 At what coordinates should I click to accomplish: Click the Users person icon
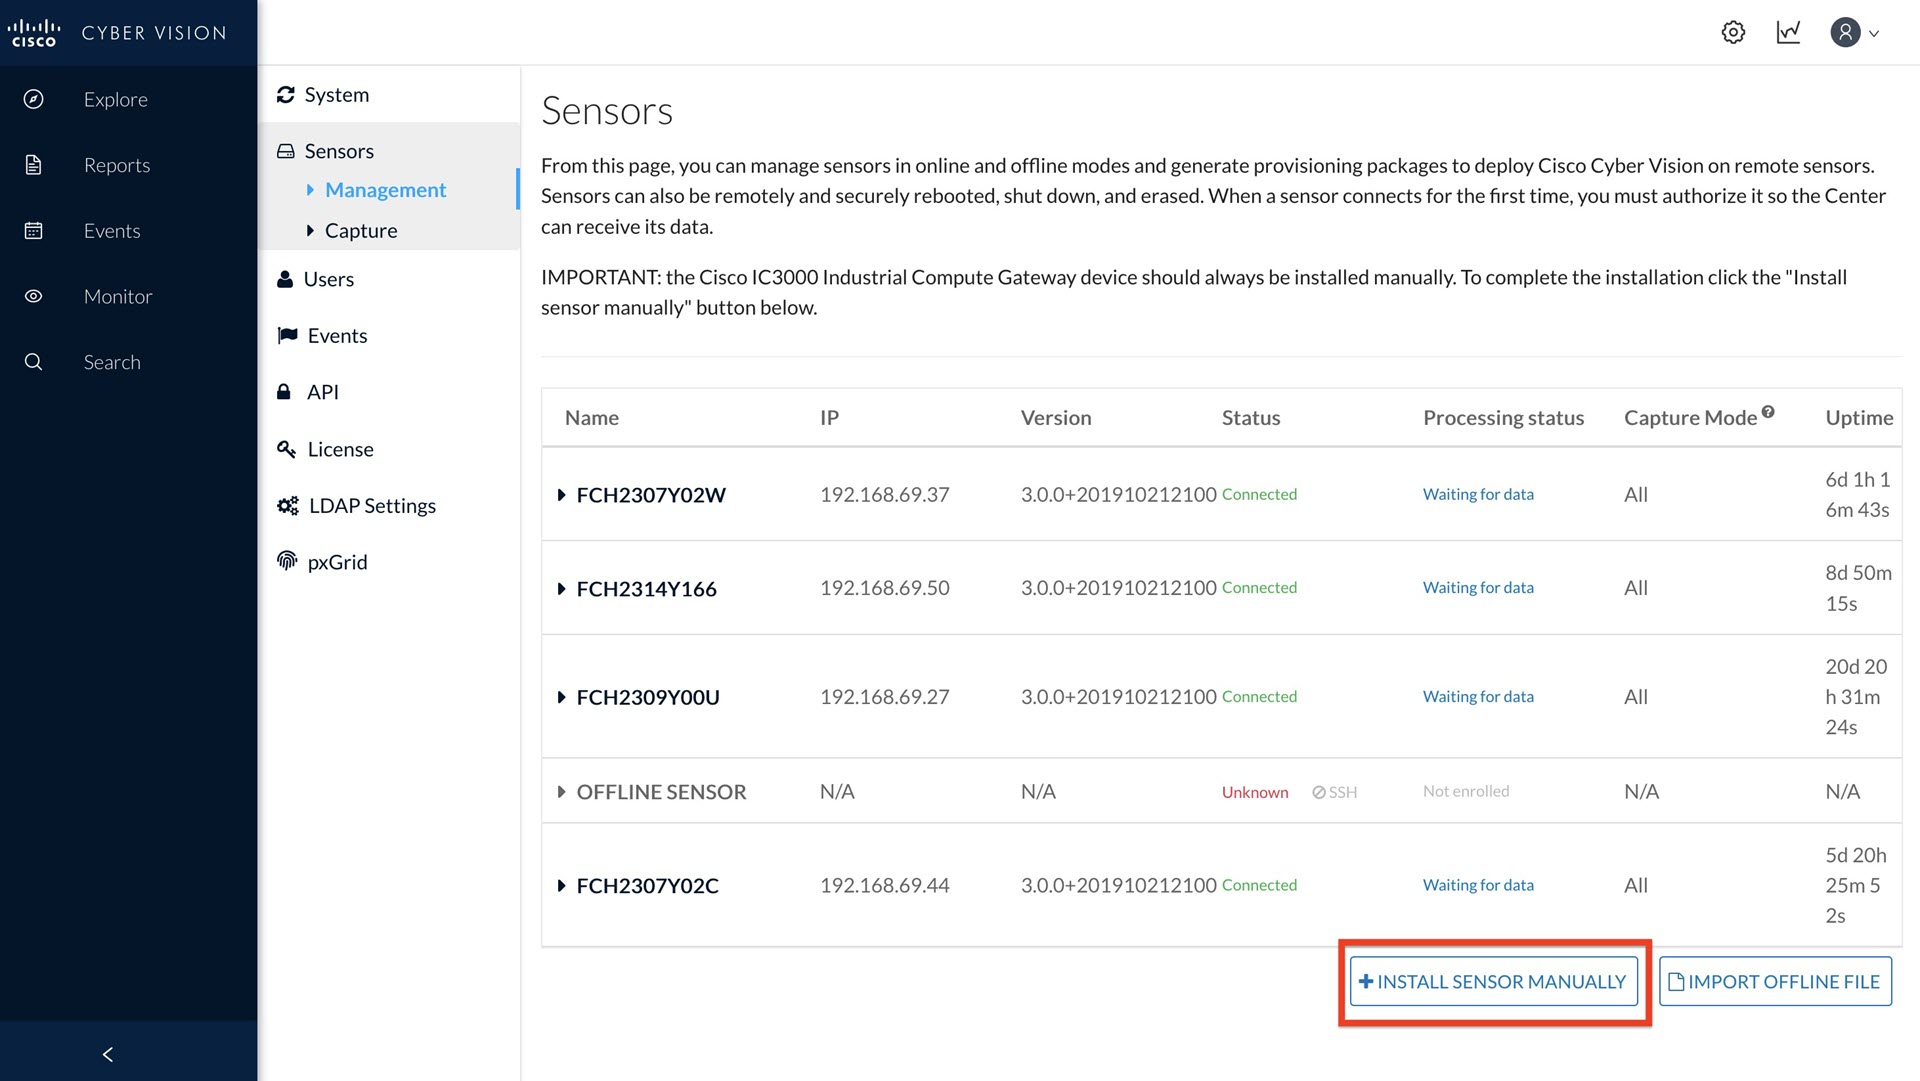(x=285, y=279)
